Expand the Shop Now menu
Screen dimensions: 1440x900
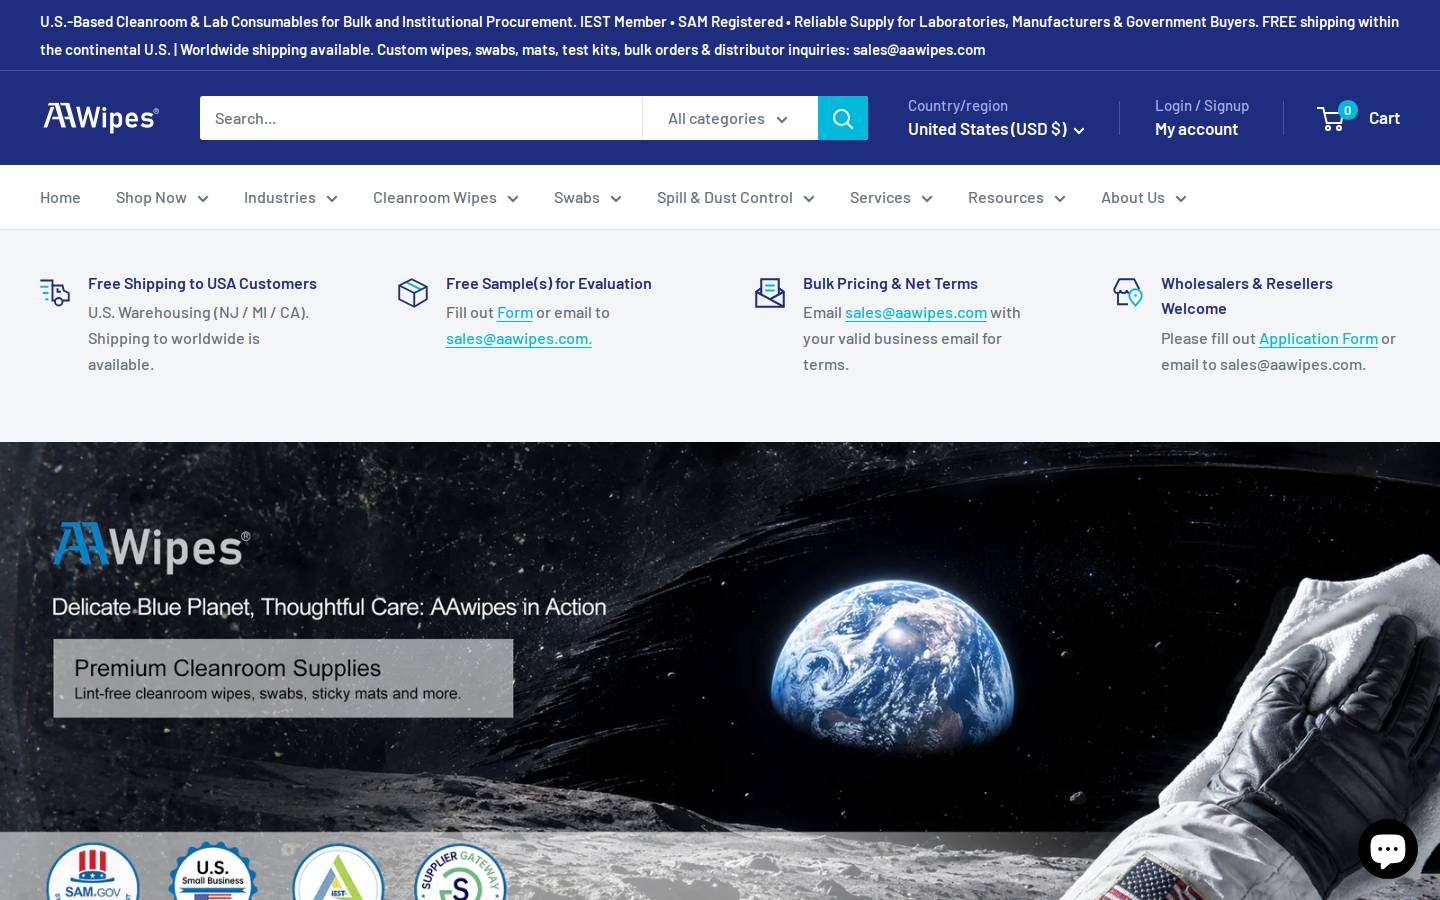tap(162, 197)
